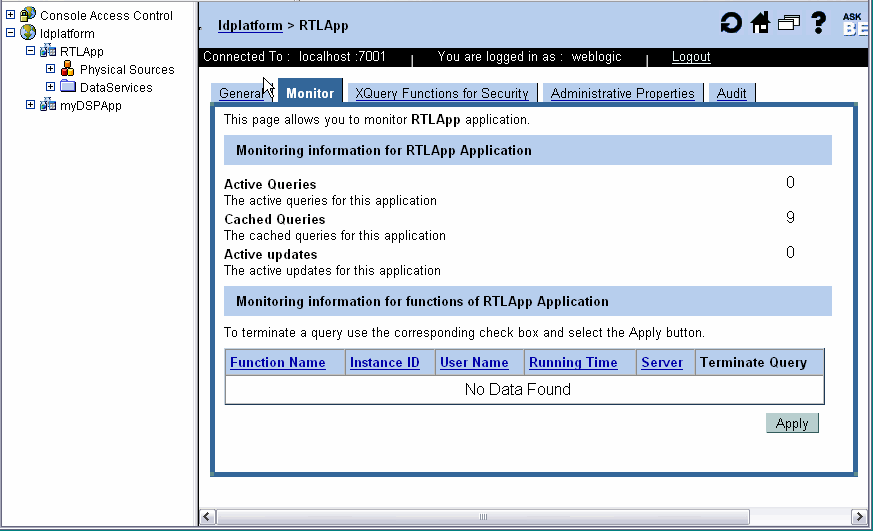Open new window icon in header
The width and height of the screenshot is (873, 531).
[788, 23]
